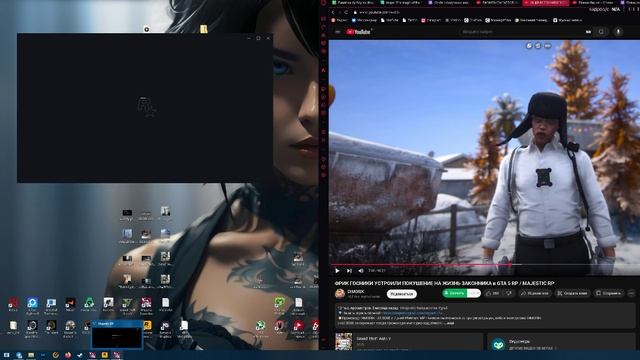Open the yellow Rockstar icon in taskbar
The height and width of the screenshot is (360, 640).
click(x=104, y=355)
